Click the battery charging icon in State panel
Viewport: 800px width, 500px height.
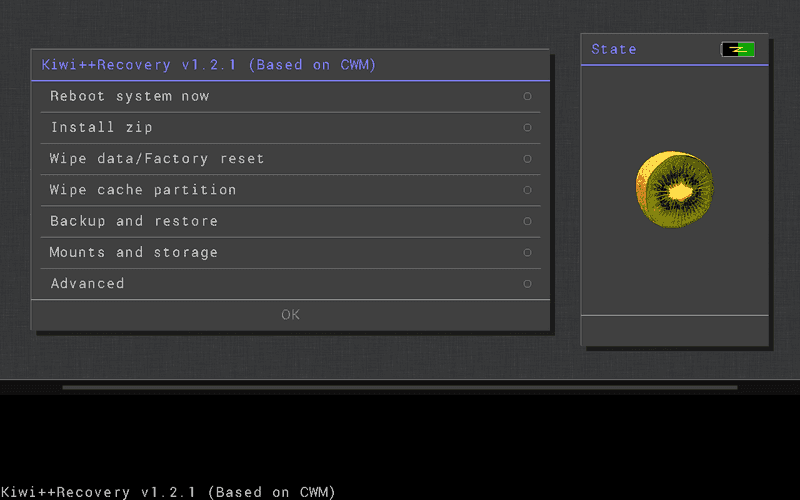coord(738,49)
